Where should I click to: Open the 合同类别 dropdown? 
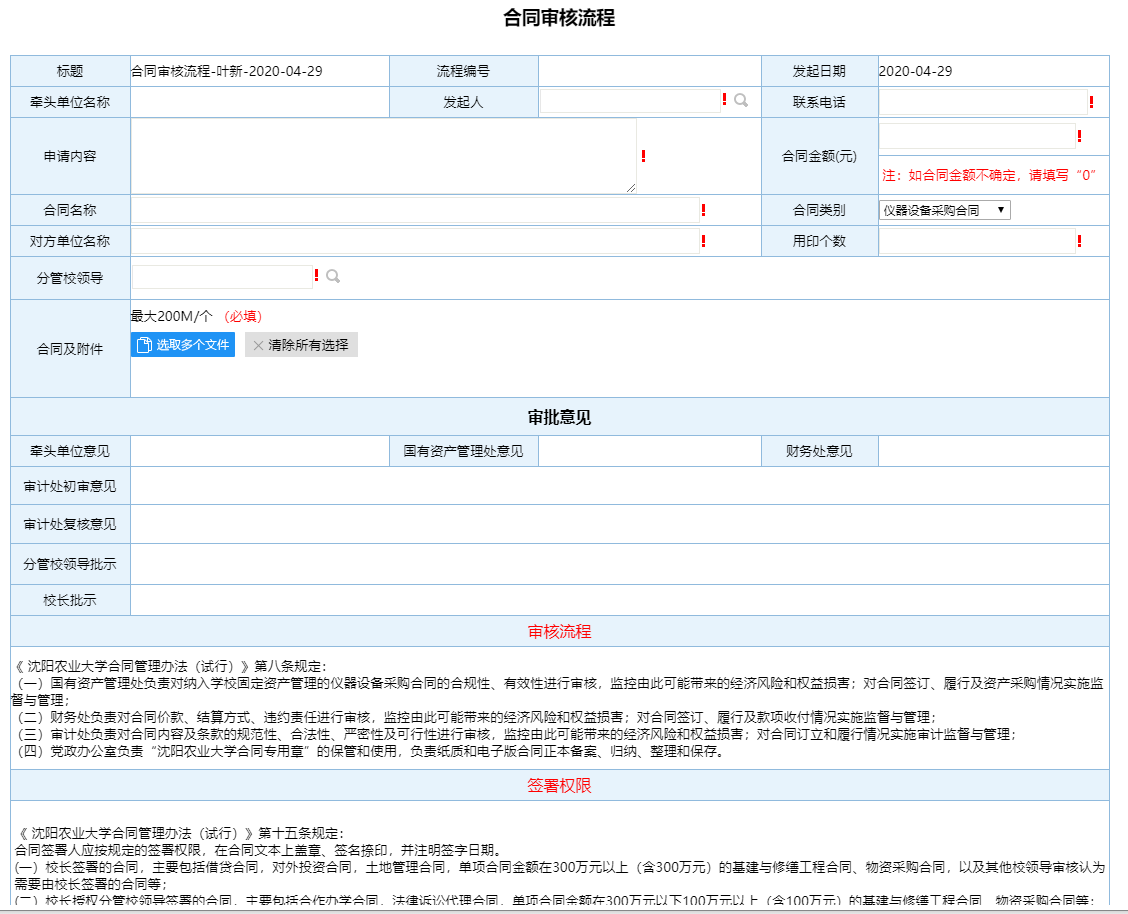coord(945,210)
